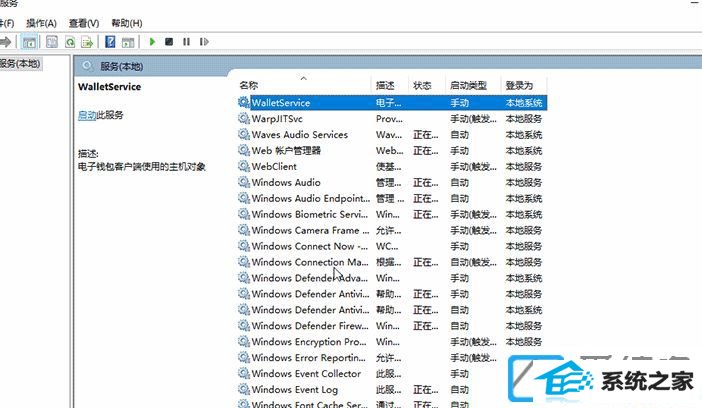Viewport: 702px width, 408px height.
Task: Click gear icon beside WarpJITSvc
Action: coord(244,118)
